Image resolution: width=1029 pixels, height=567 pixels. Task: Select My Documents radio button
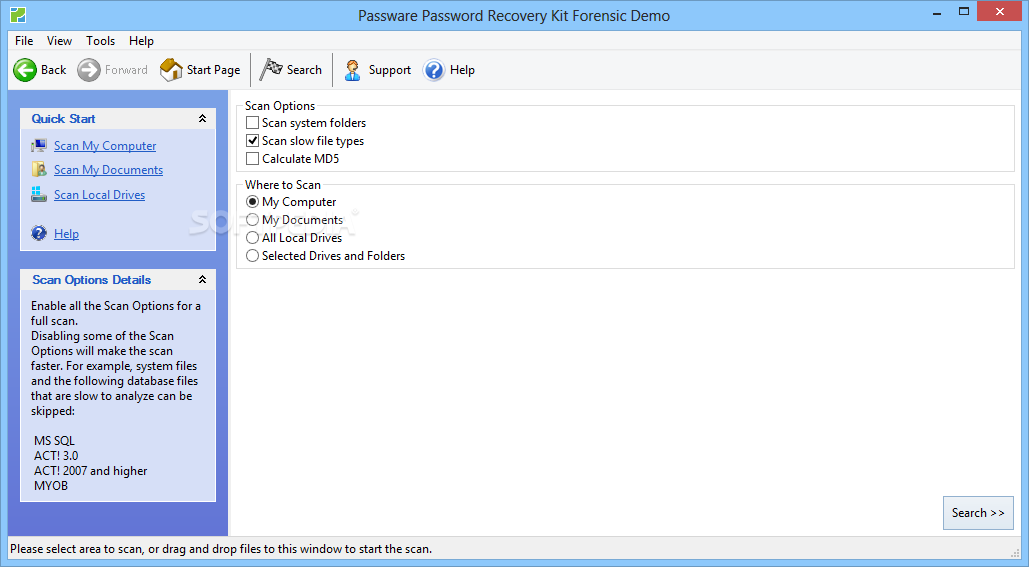coord(252,220)
